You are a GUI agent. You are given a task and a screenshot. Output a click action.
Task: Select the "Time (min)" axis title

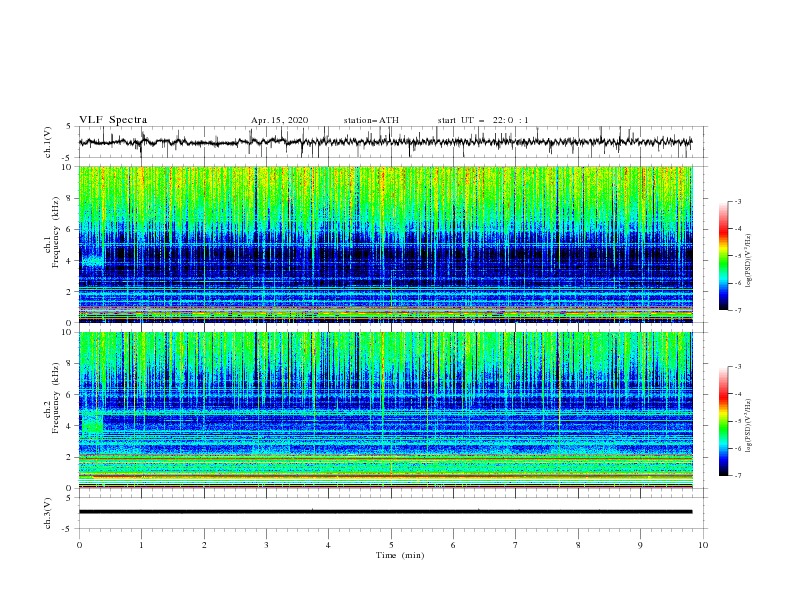click(400, 555)
